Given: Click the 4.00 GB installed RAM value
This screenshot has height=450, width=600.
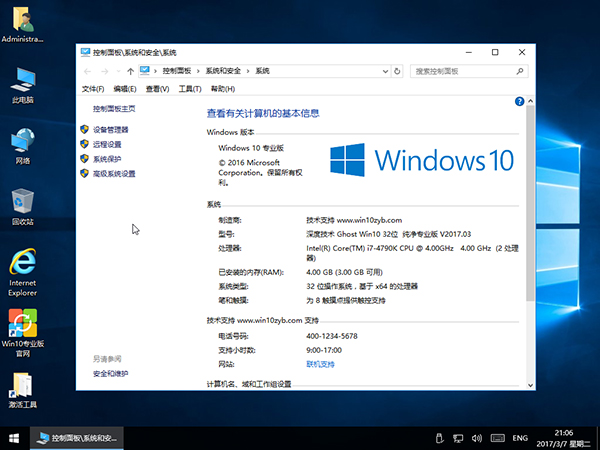Looking at the screenshot, I should (x=344, y=272).
